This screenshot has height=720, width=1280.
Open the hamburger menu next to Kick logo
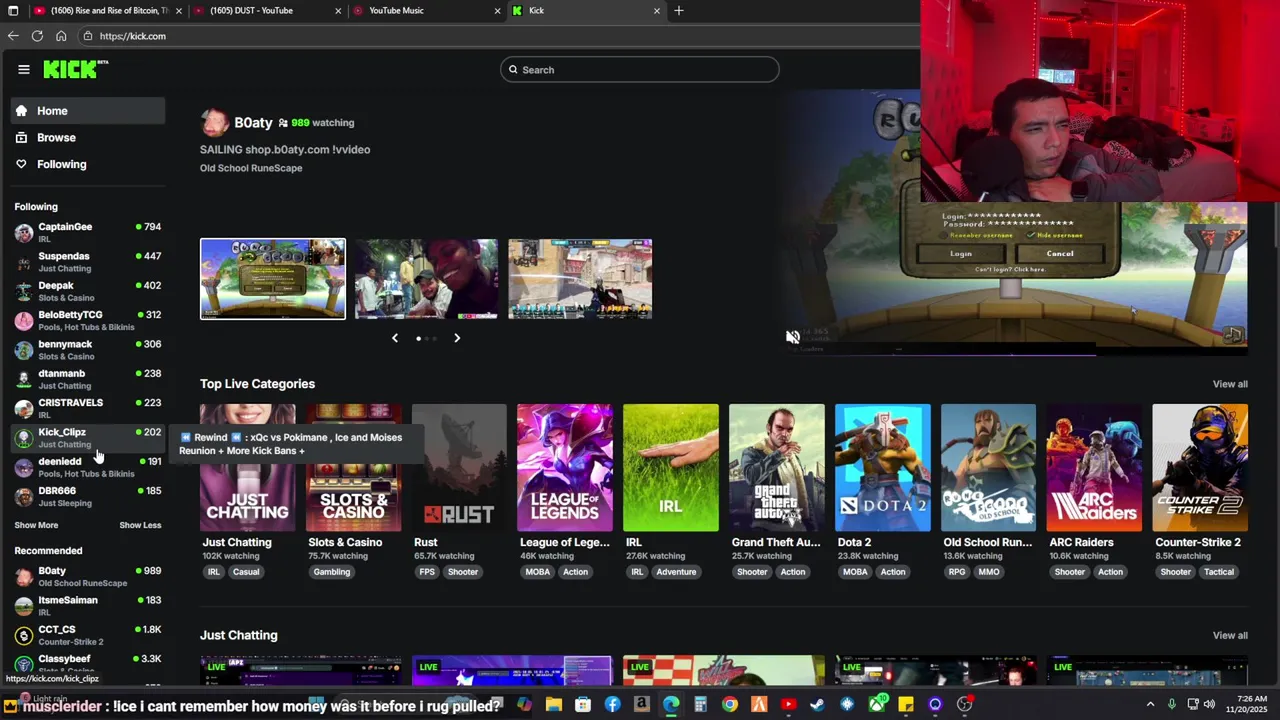coord(23,69)
